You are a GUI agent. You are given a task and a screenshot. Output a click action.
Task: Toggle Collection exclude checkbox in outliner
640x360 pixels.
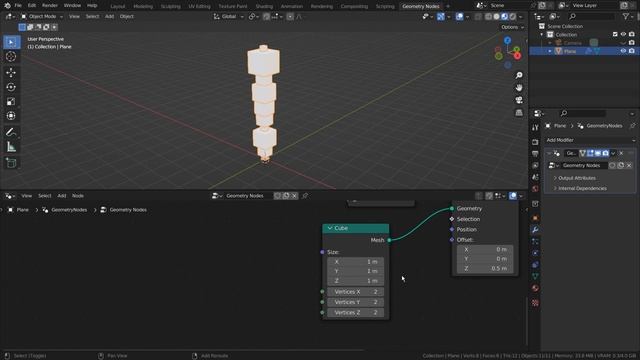tap(615, 35)
